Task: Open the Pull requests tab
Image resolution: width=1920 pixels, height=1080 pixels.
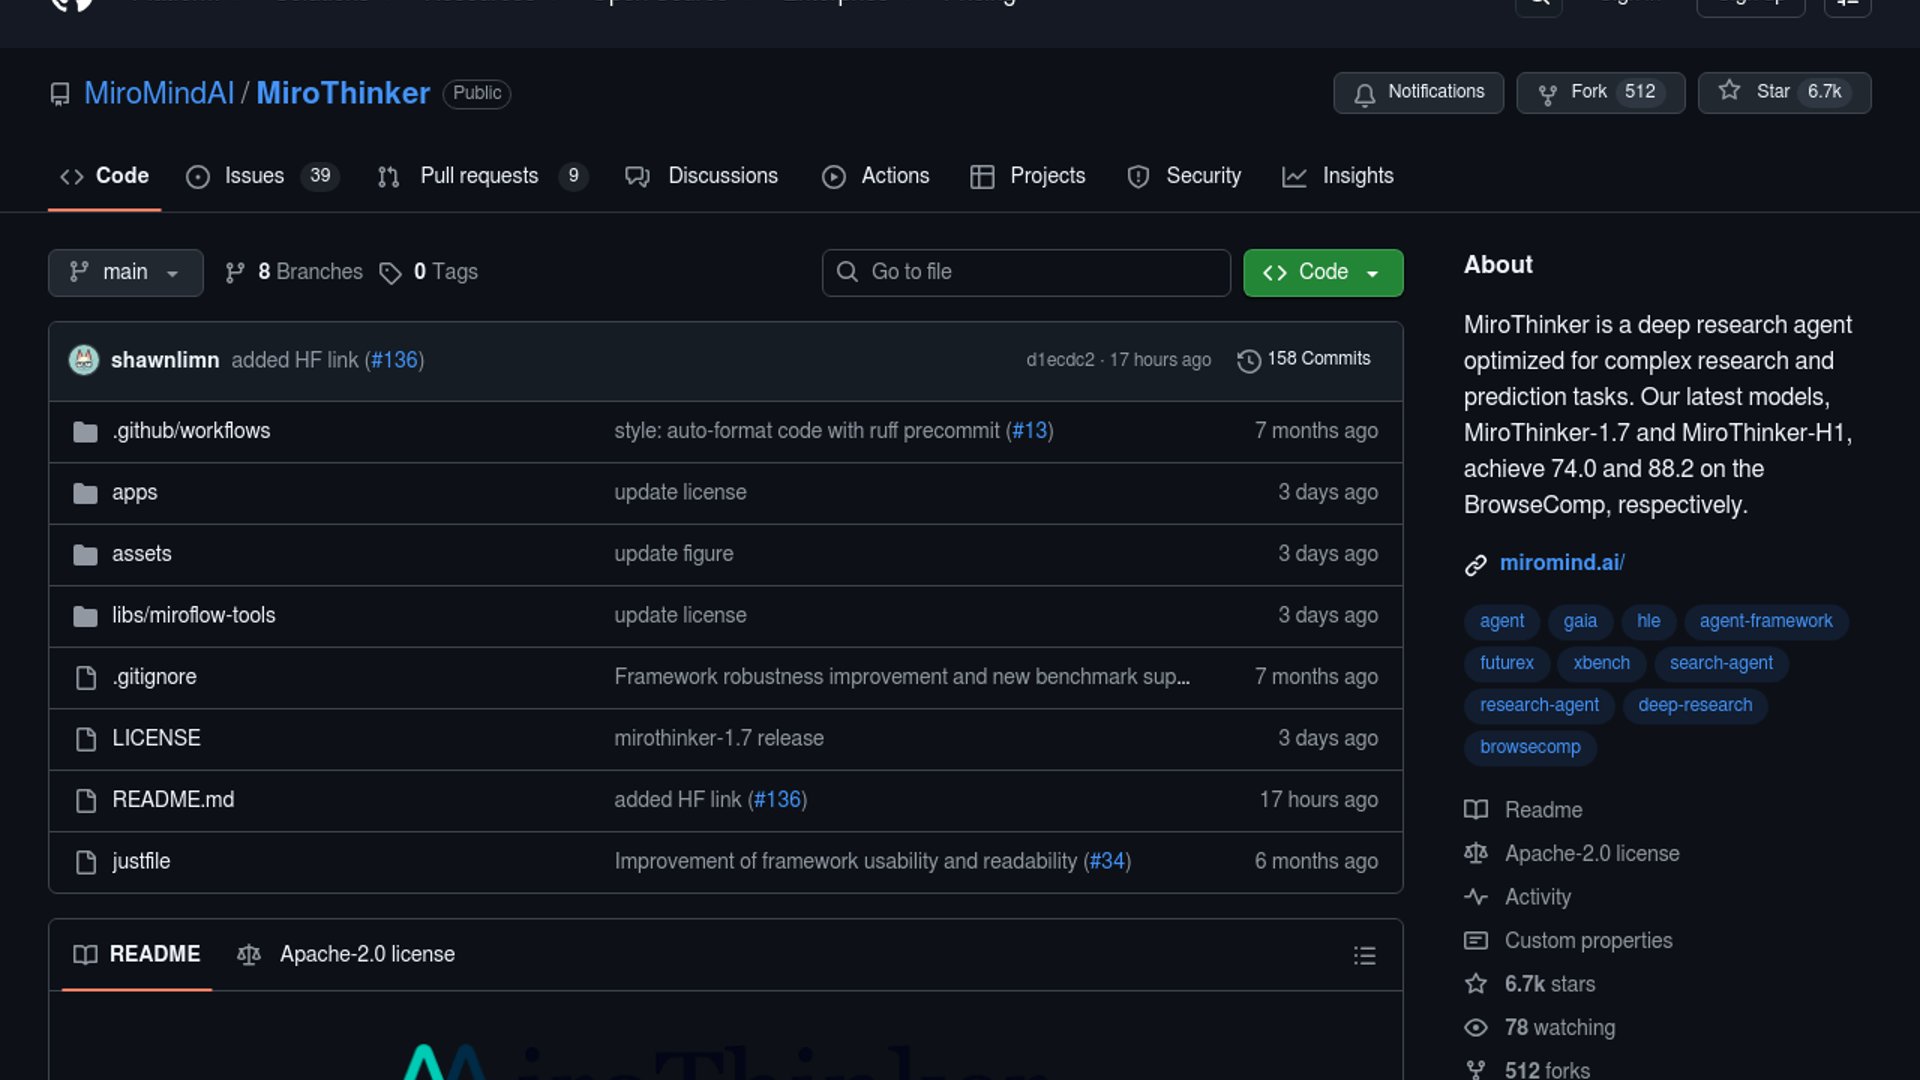Action: [x=479, y=176]
